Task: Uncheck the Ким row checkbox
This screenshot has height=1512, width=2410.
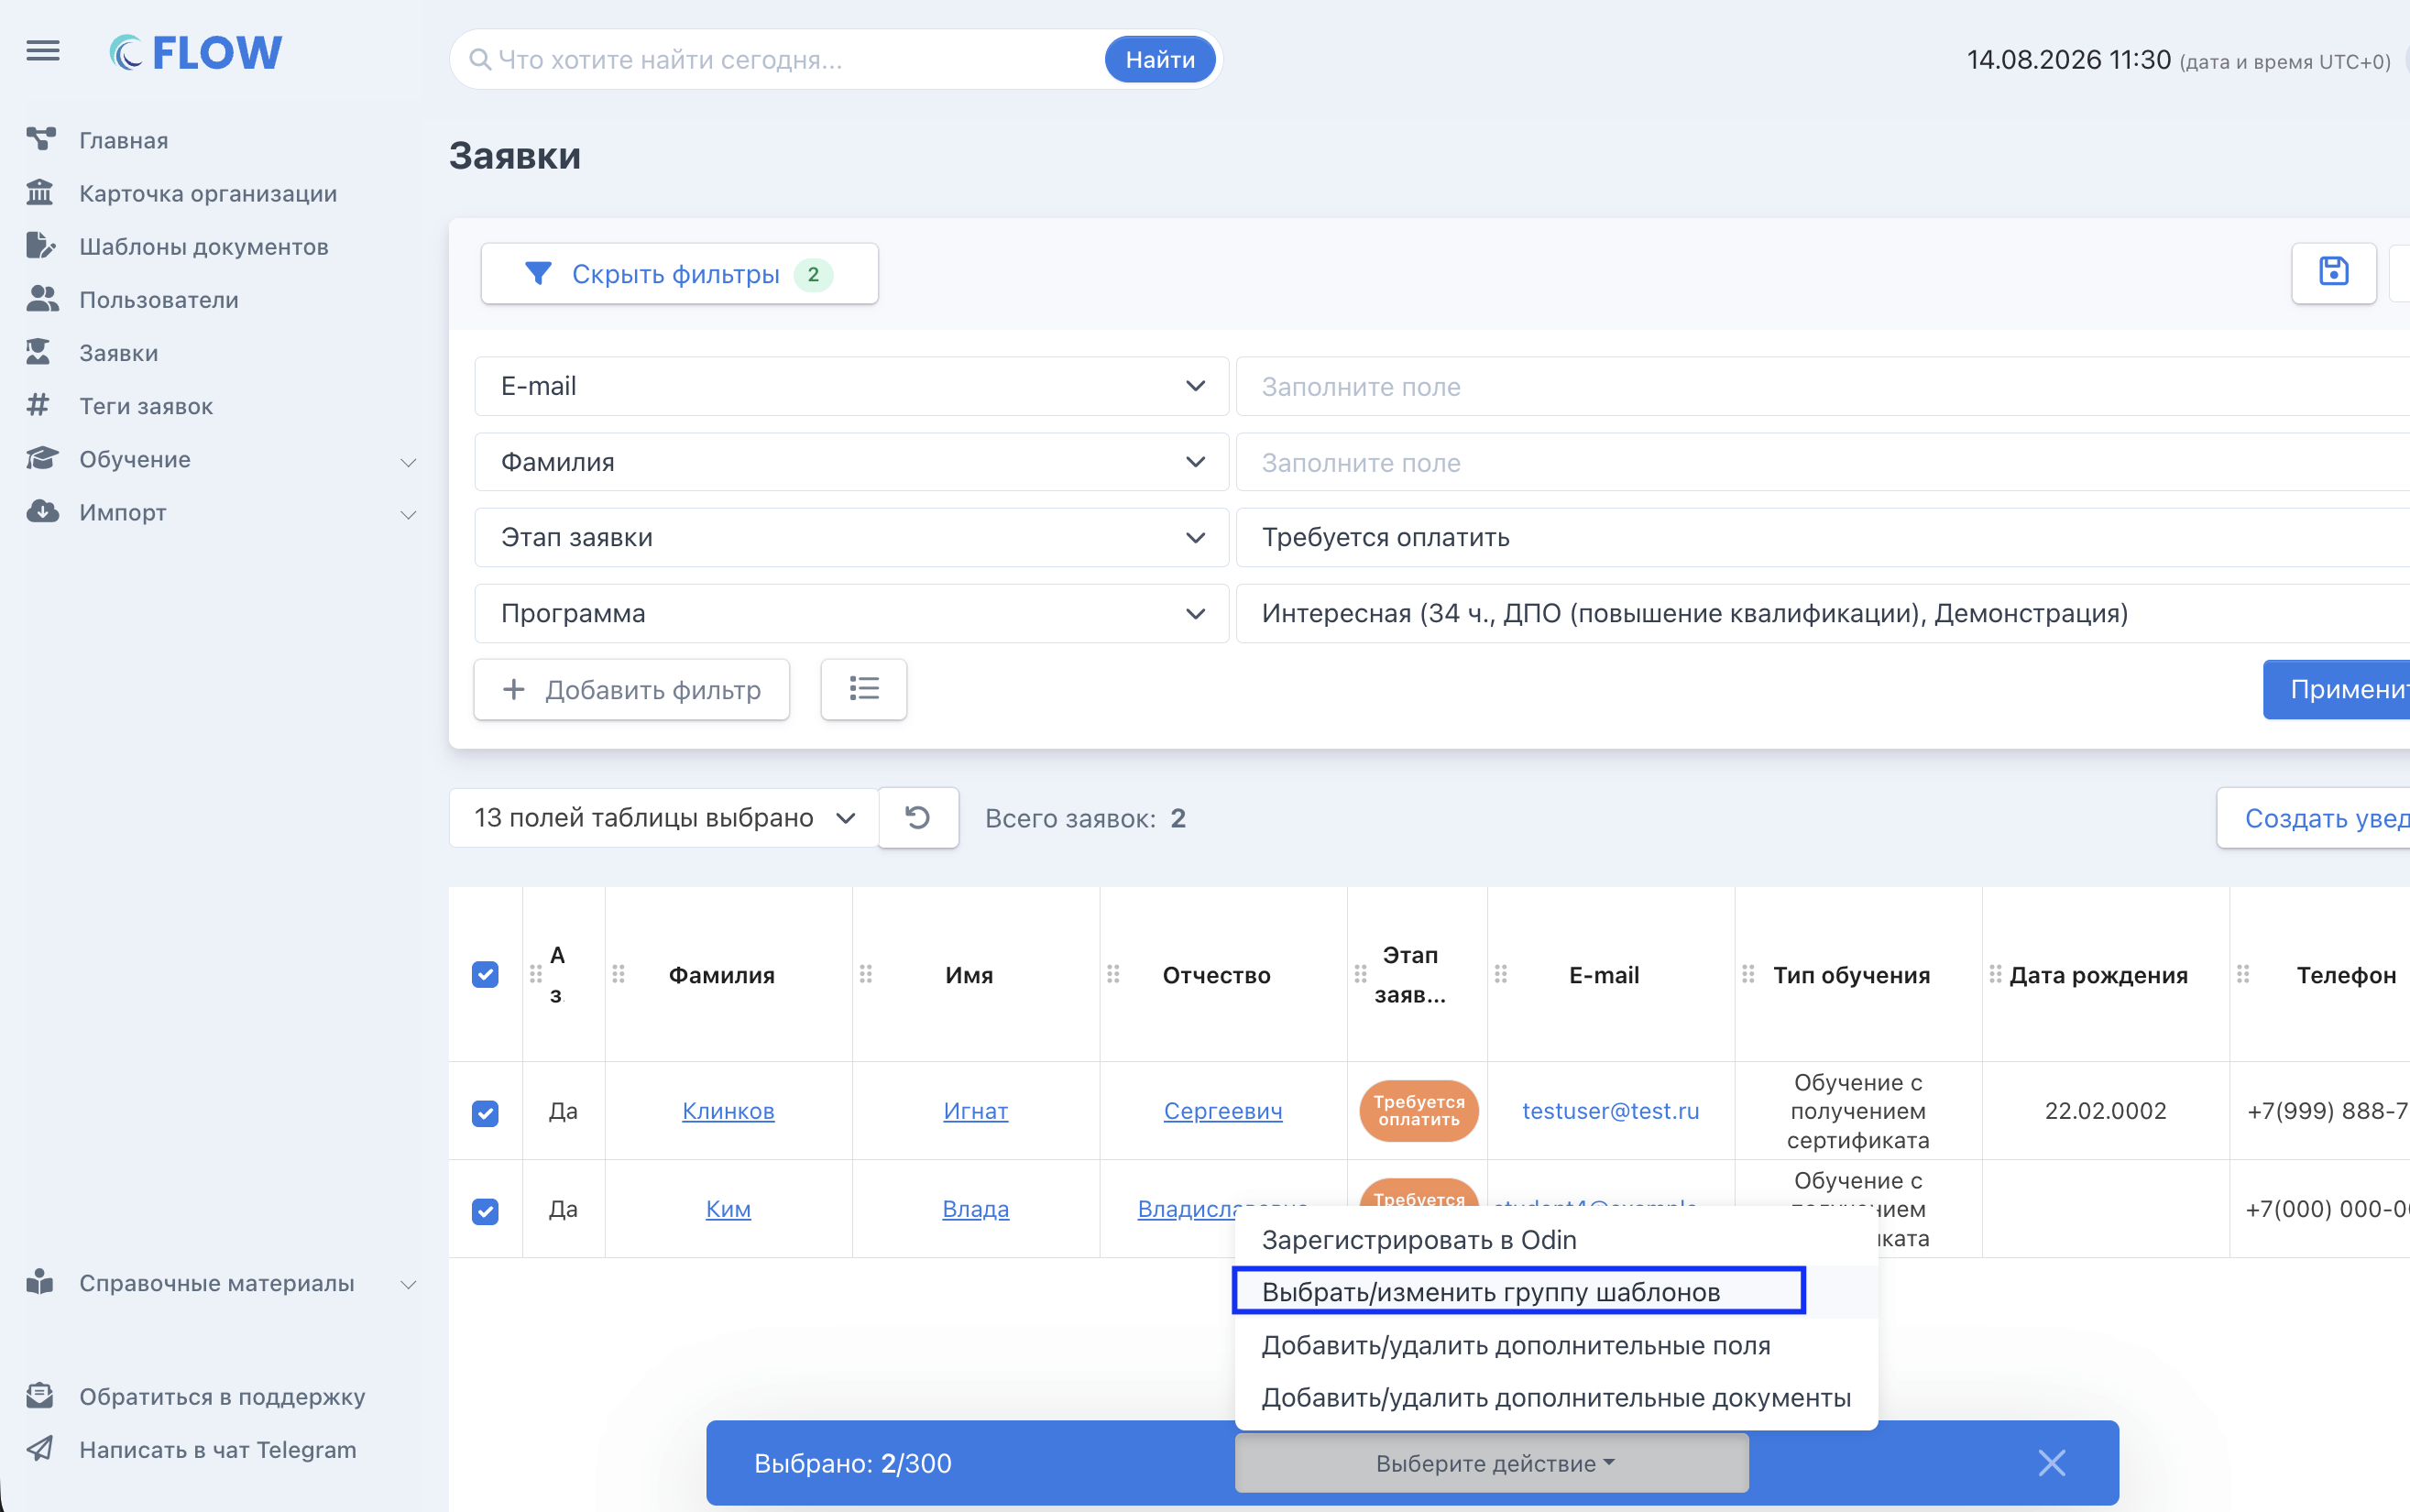Action: [x=485, y=1210]
